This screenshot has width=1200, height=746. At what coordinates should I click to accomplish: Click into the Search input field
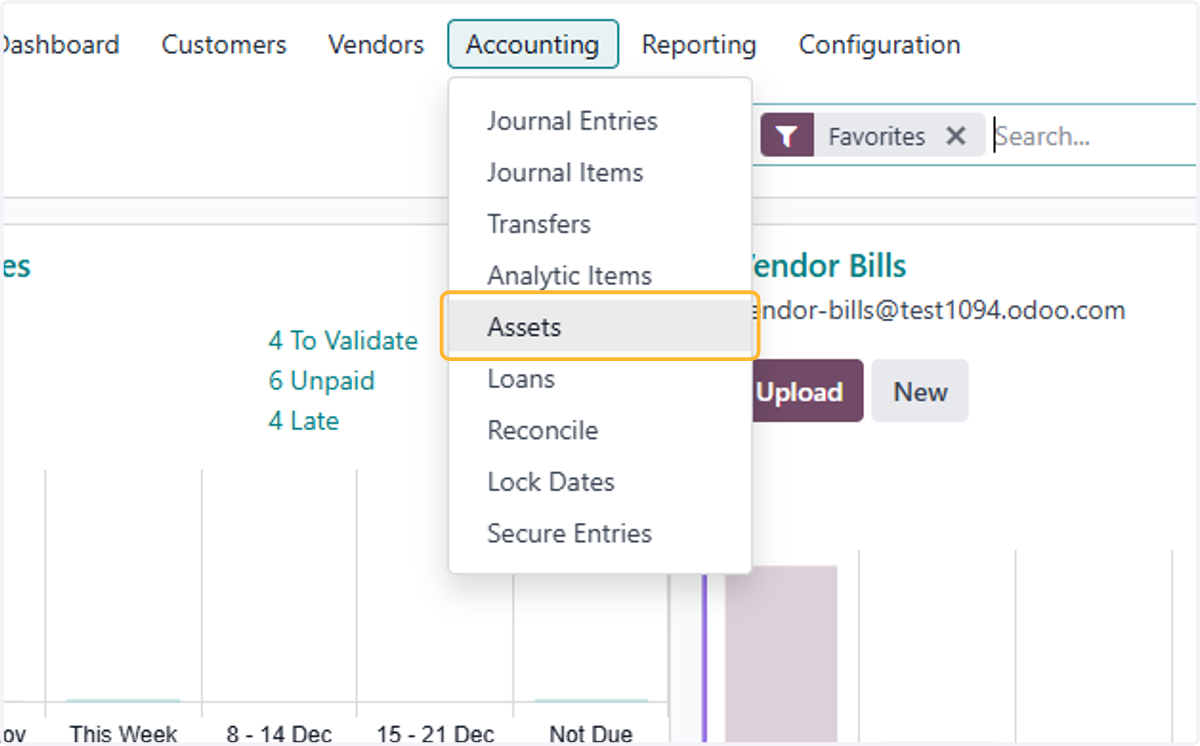tap(1093, 136)
